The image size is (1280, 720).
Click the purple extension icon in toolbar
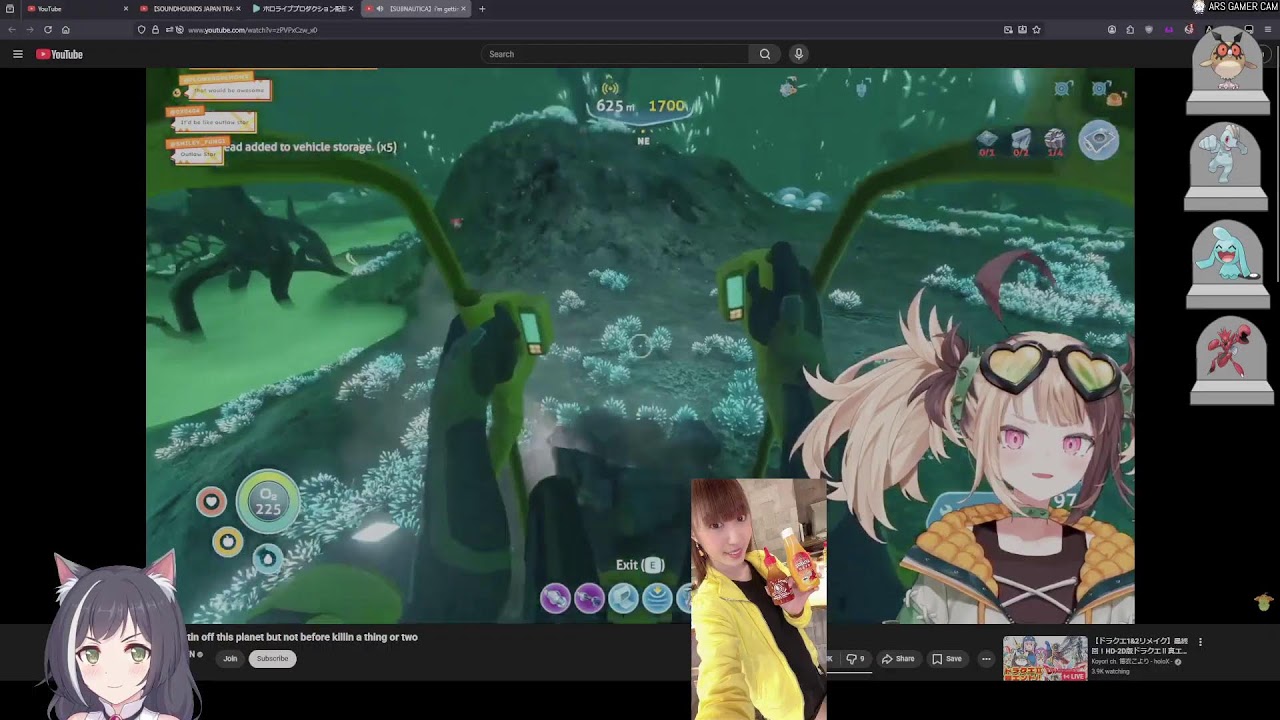[1169, 30]
